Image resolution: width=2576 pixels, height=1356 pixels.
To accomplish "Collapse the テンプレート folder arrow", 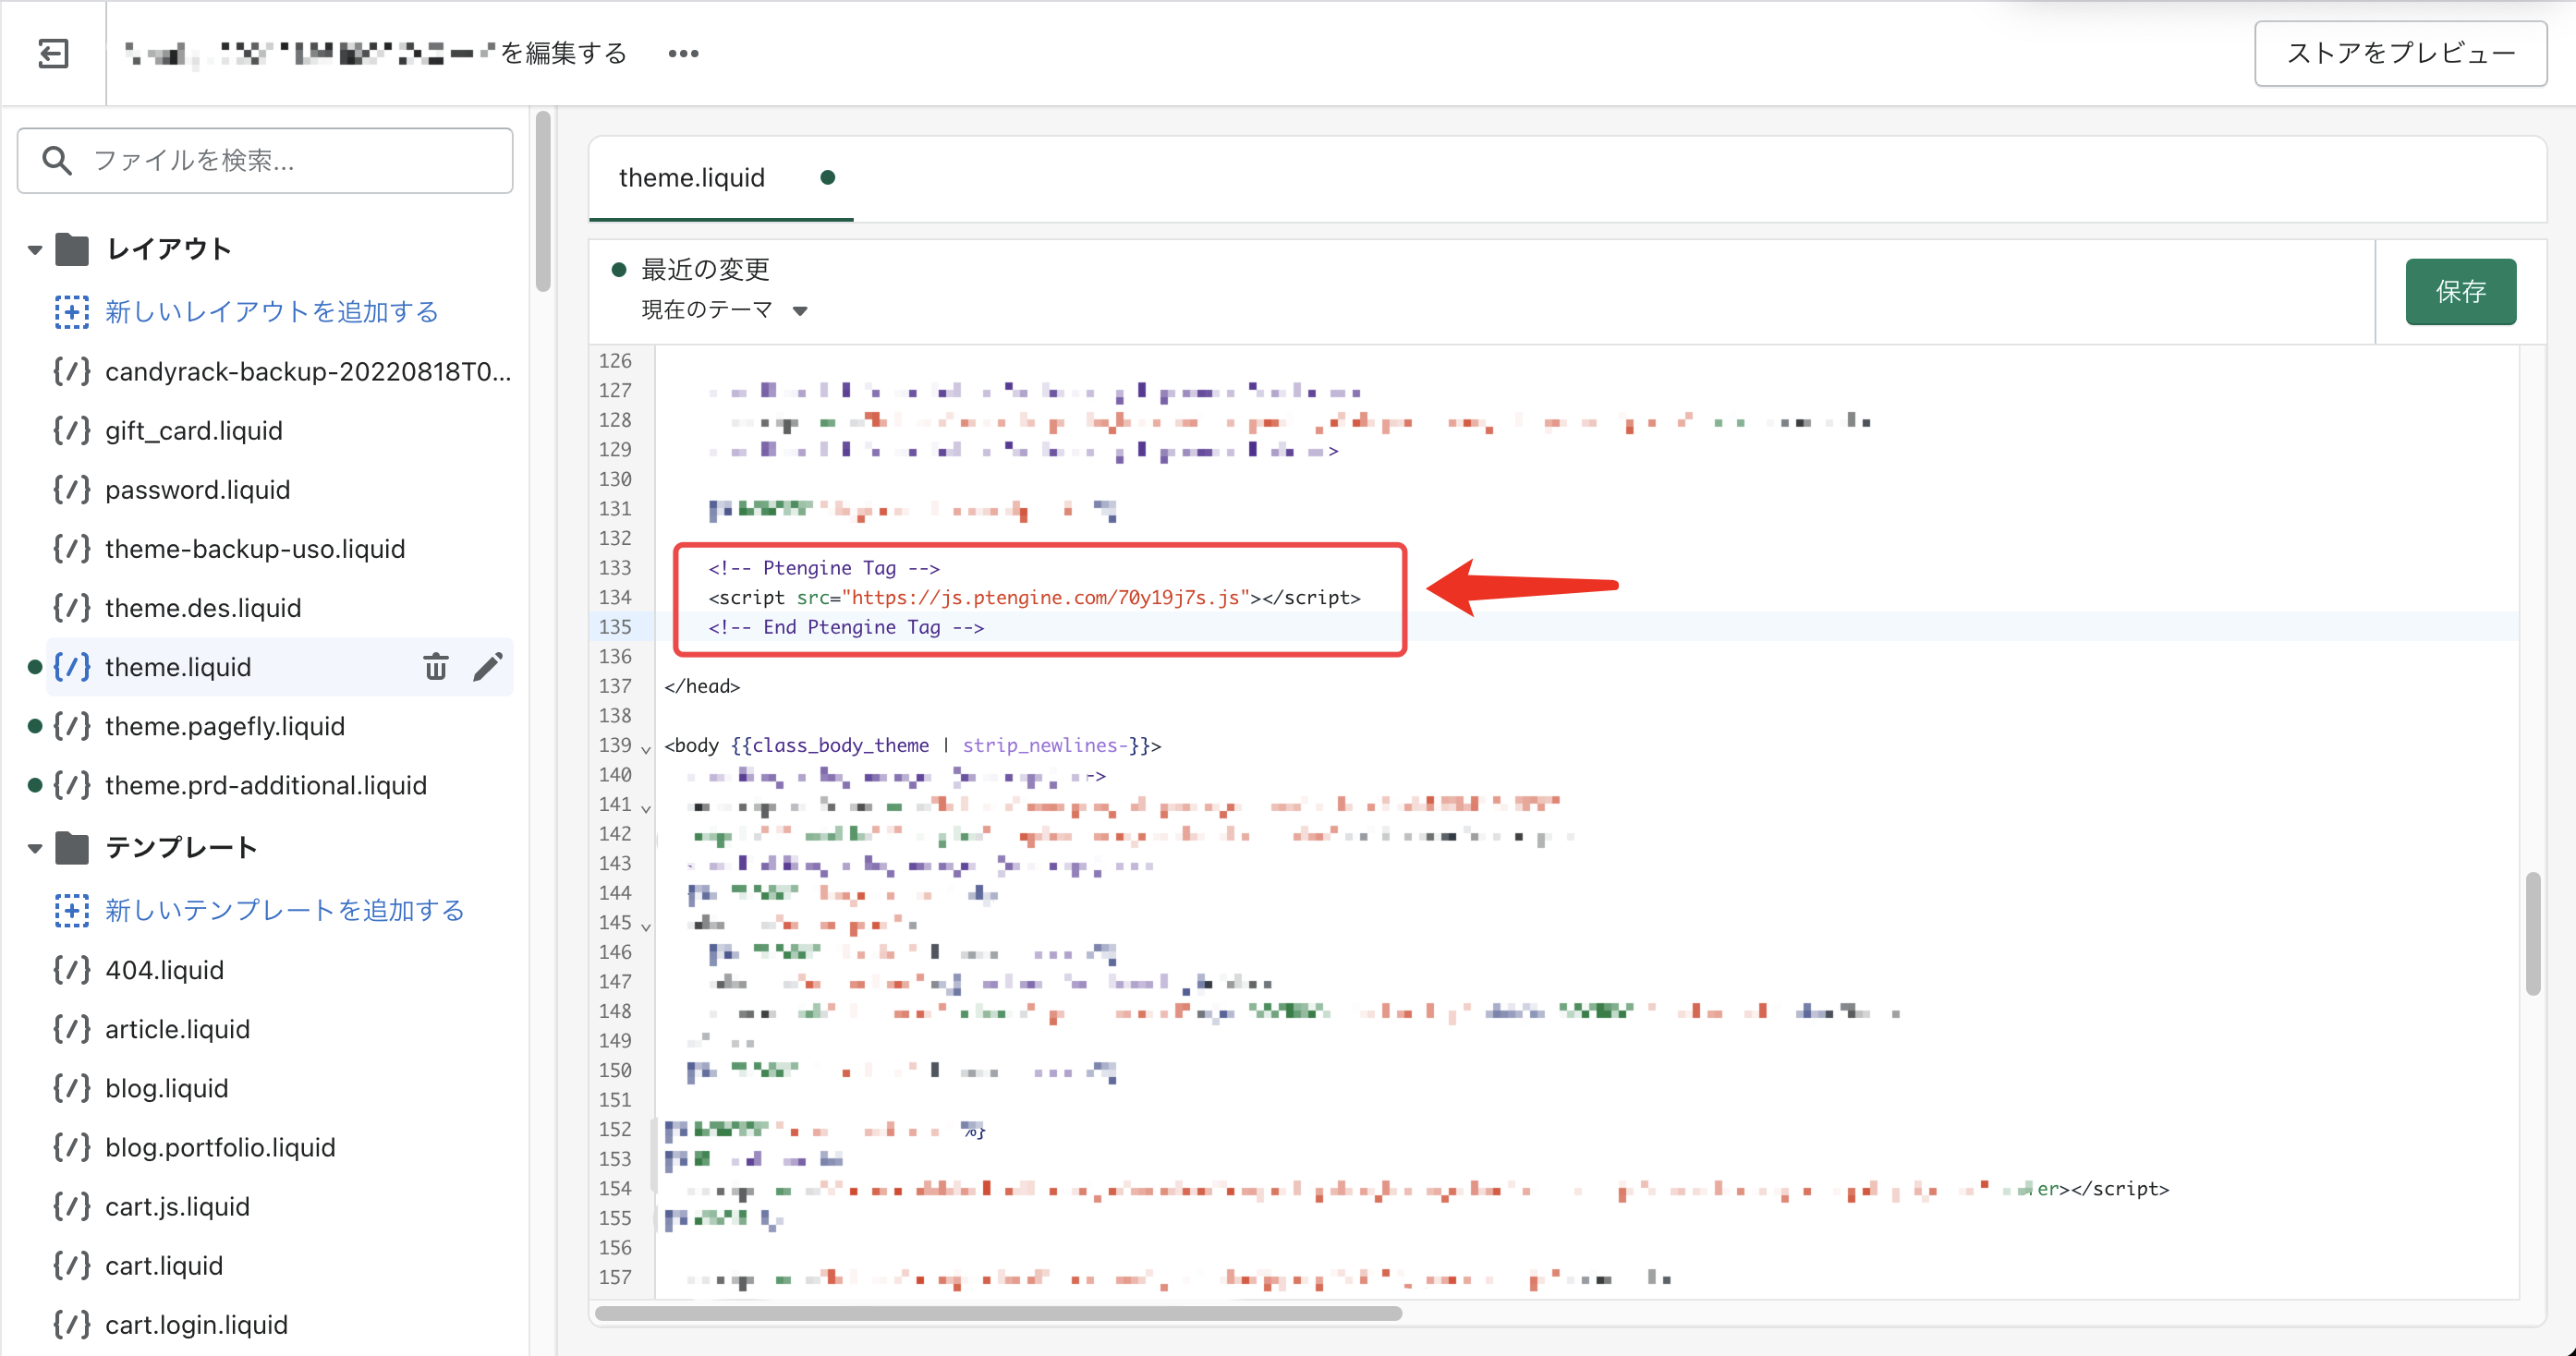I will click(x=35, y=848).
